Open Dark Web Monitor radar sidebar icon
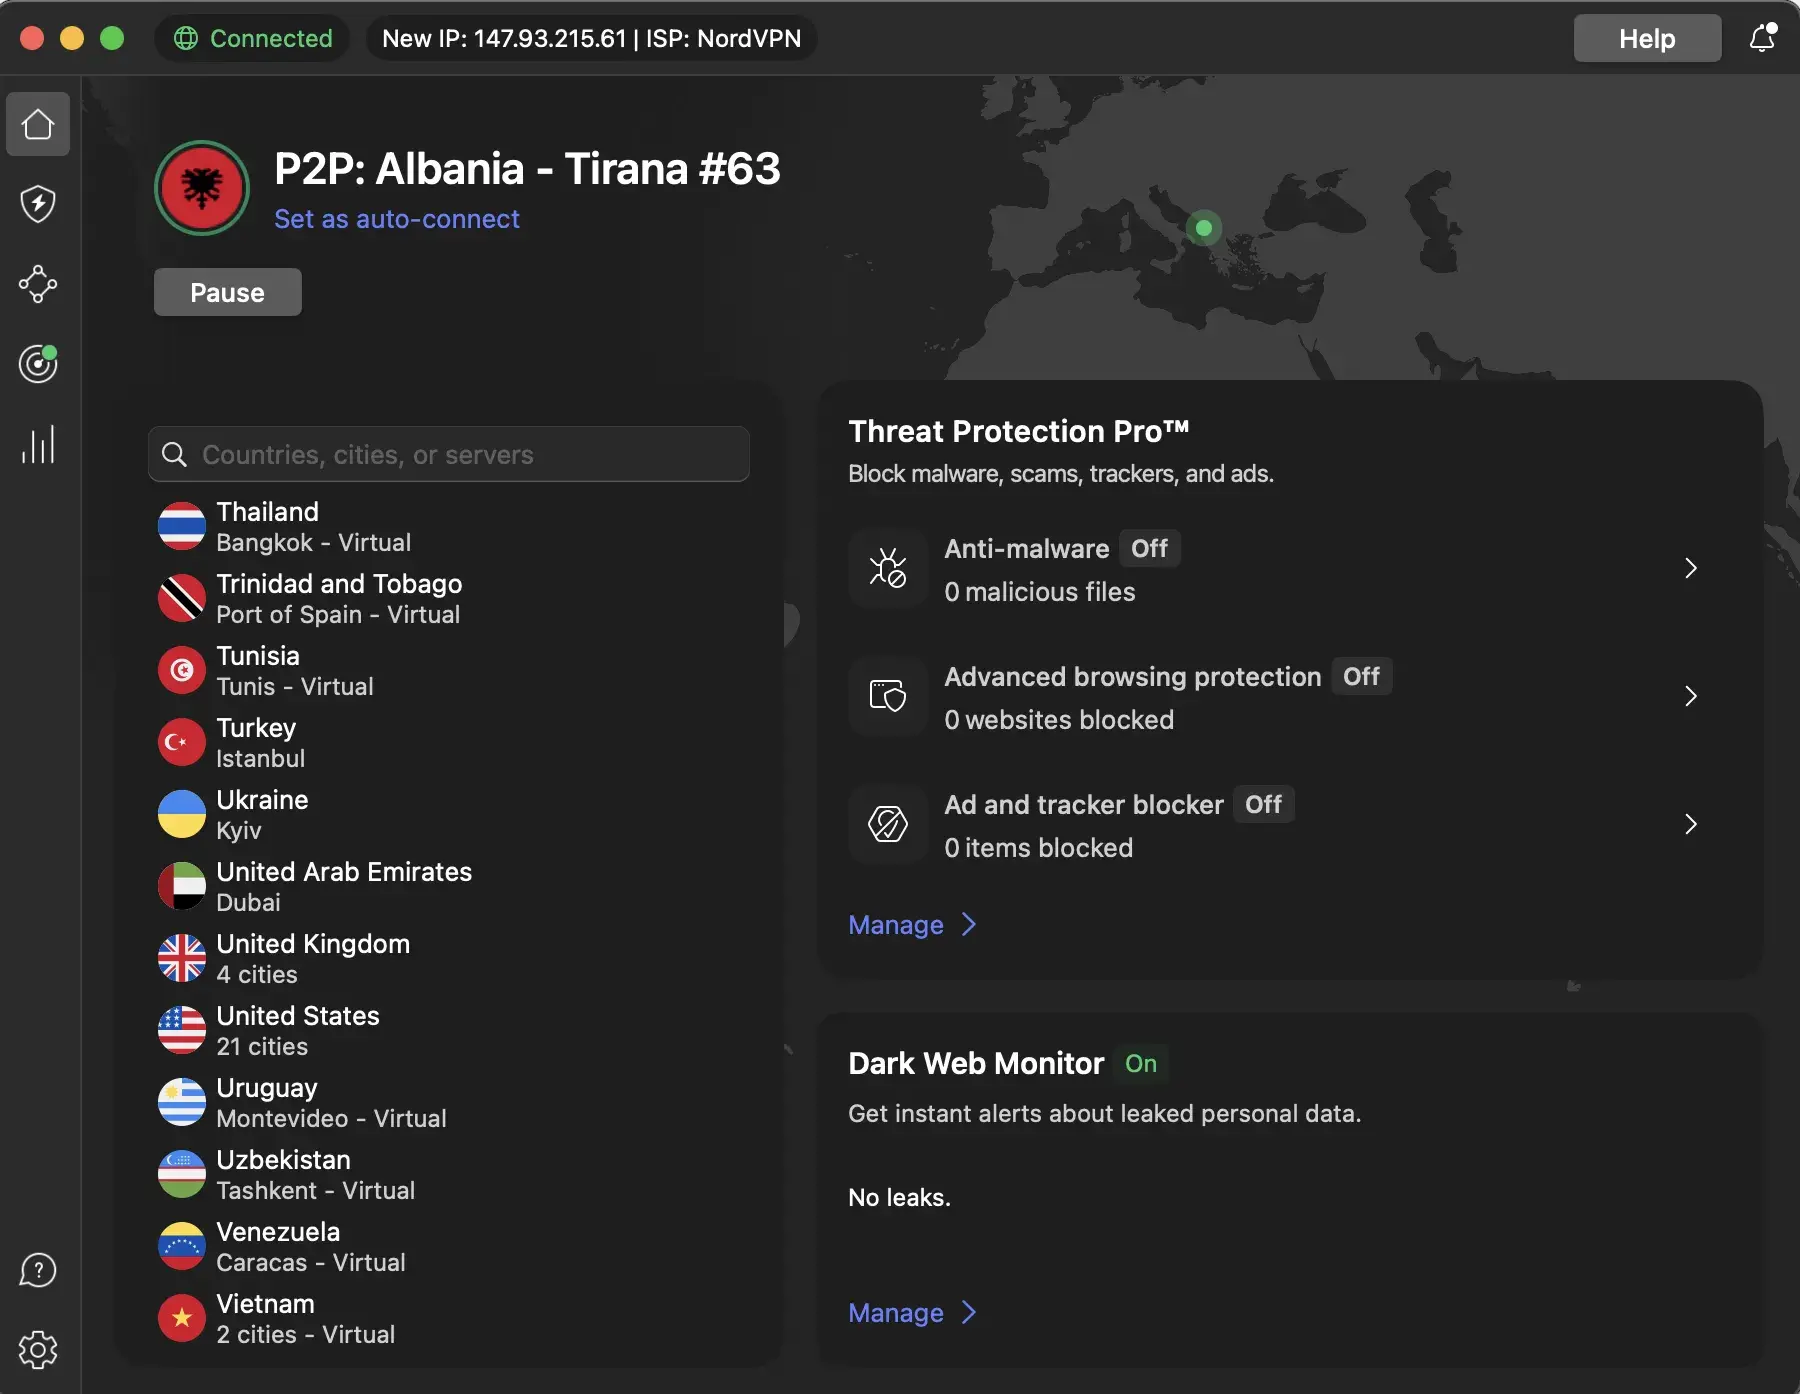This screenshot has height=1394, width=1800. click(38, 364)
